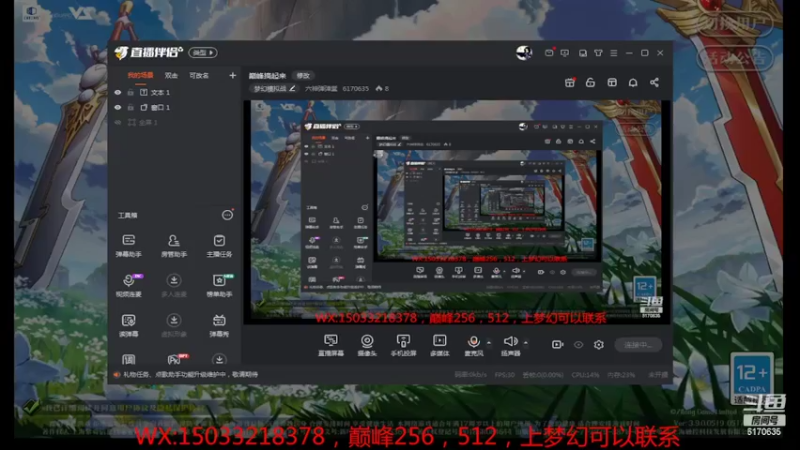Screen dimensions: 800x450
Task: Add 直播屏幕 screen capture source
Action: 331,345
